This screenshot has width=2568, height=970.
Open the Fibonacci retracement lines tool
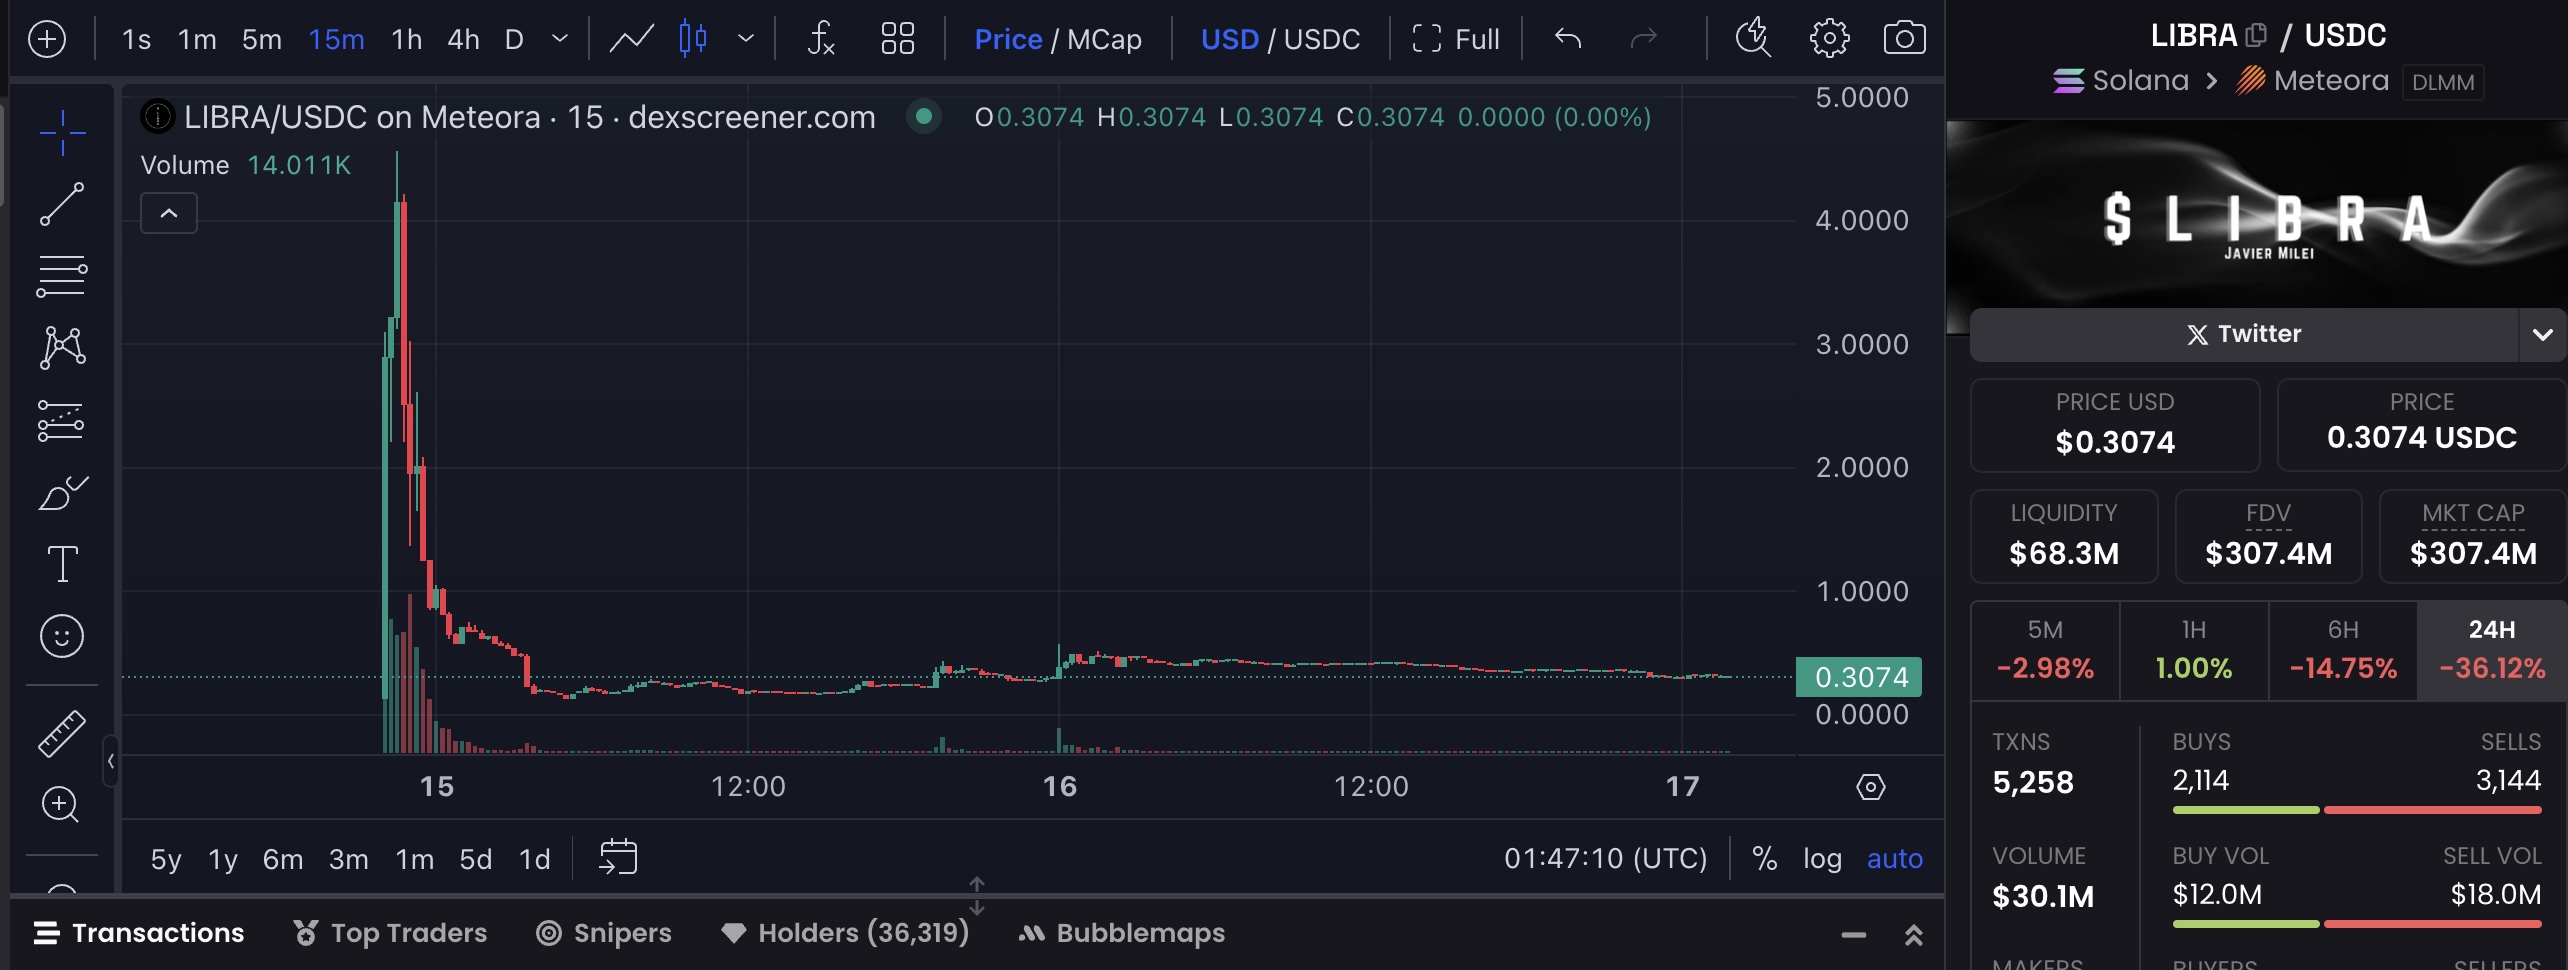(x=62, y=277)
